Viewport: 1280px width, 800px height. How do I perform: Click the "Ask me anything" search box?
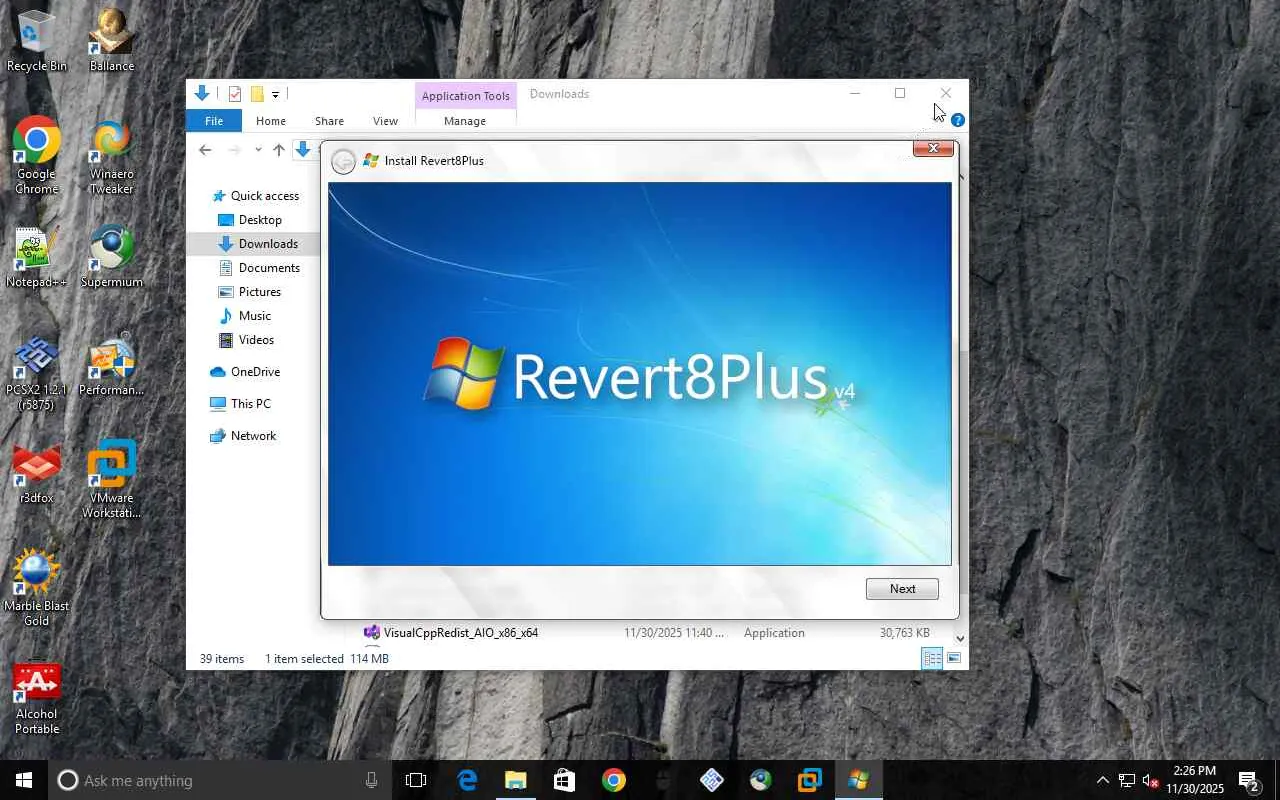point(220,780)
